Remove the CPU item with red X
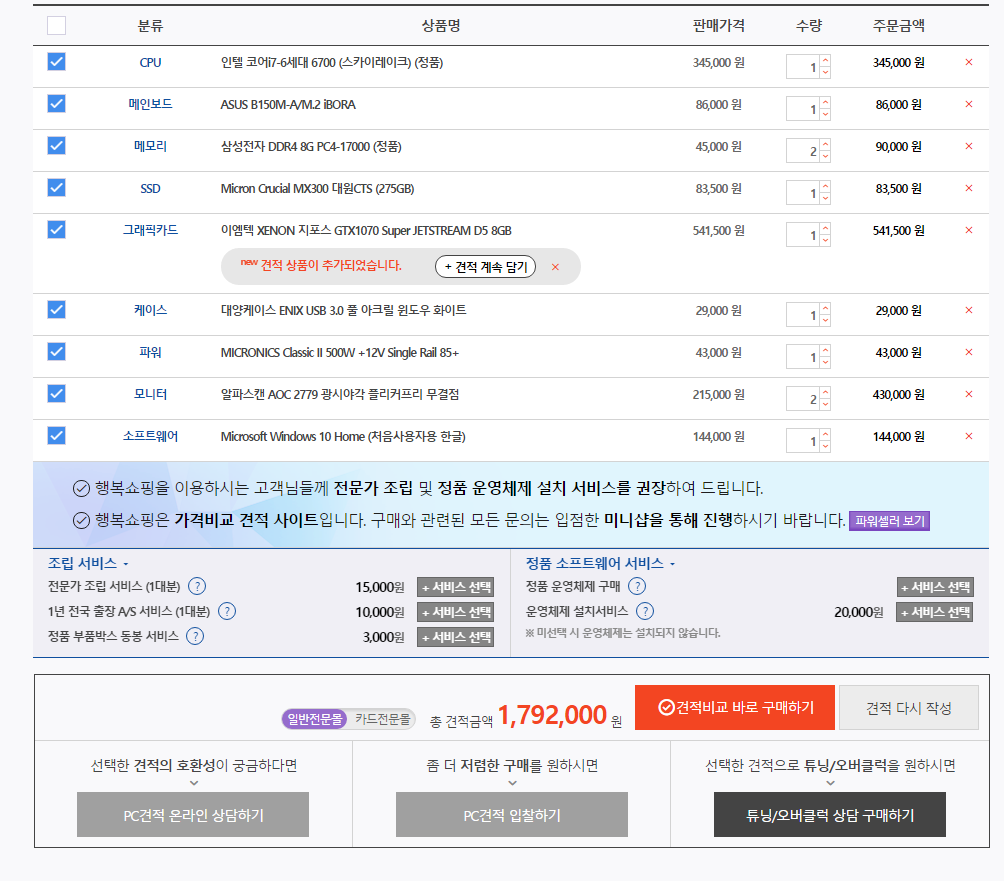The image size is (1004, 881). click(x=968, y=63)
